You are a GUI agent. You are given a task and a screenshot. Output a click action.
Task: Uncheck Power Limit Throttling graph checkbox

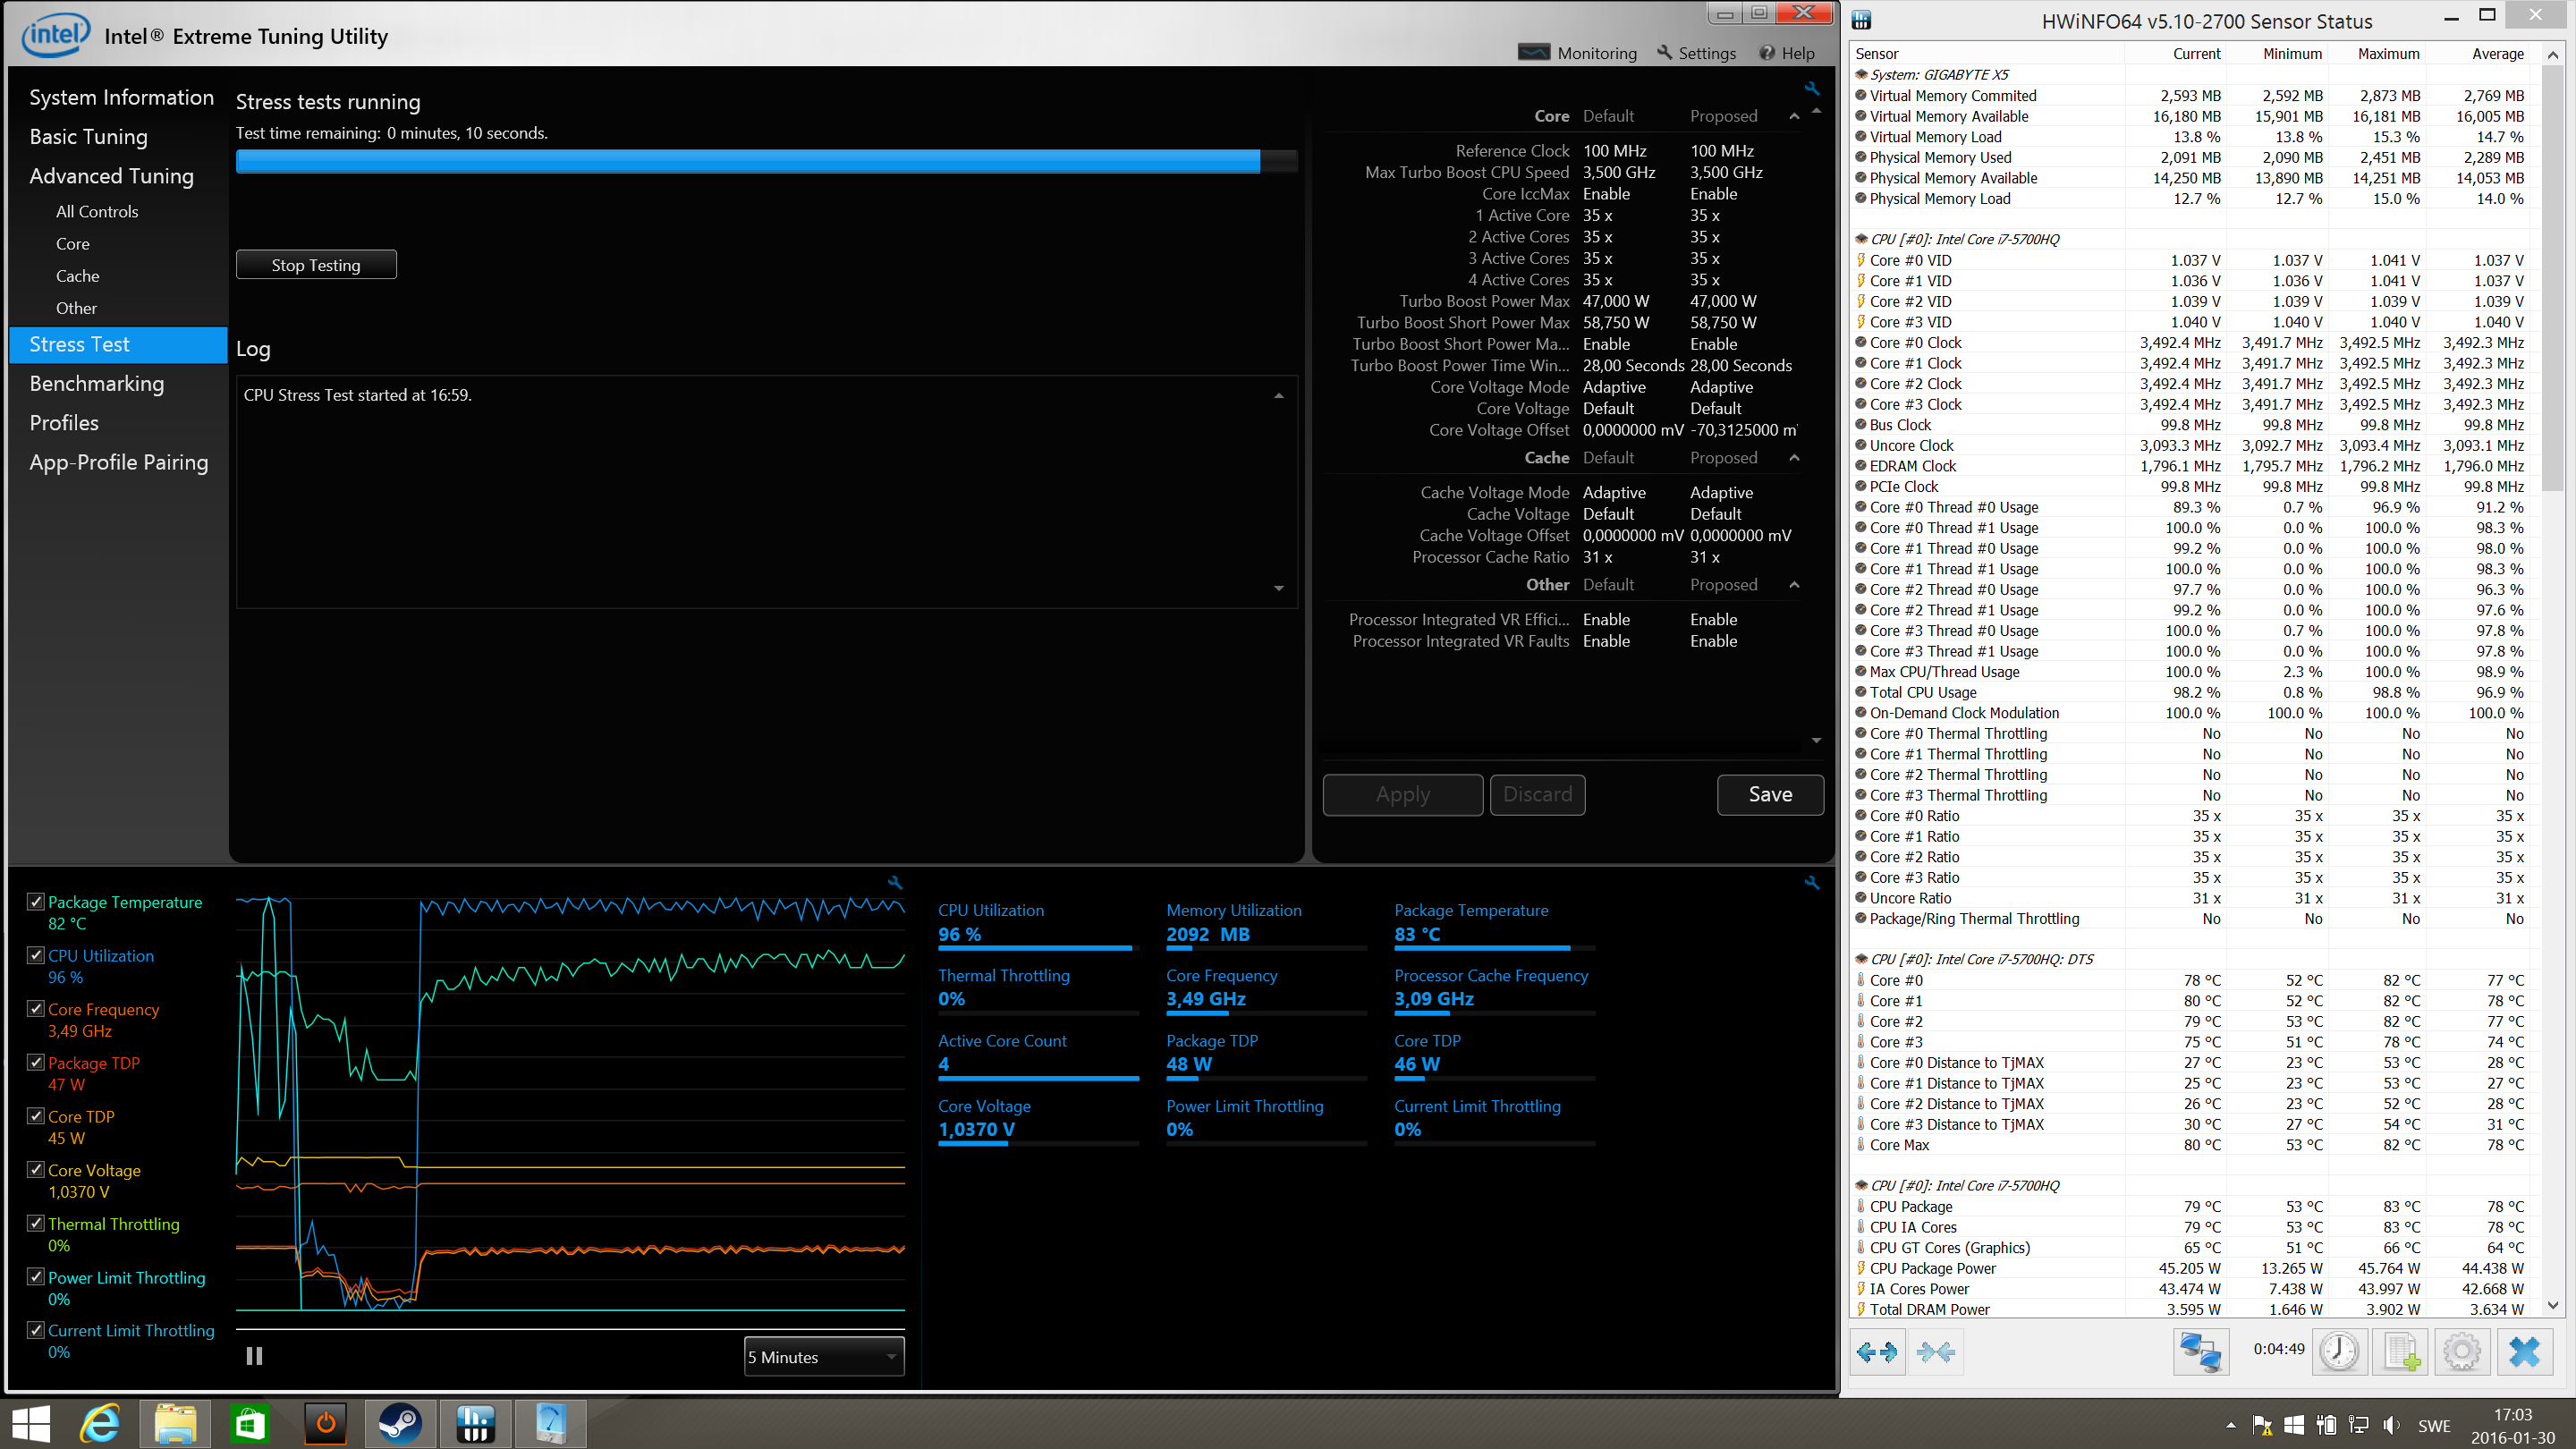click(x=35, y=1277)
